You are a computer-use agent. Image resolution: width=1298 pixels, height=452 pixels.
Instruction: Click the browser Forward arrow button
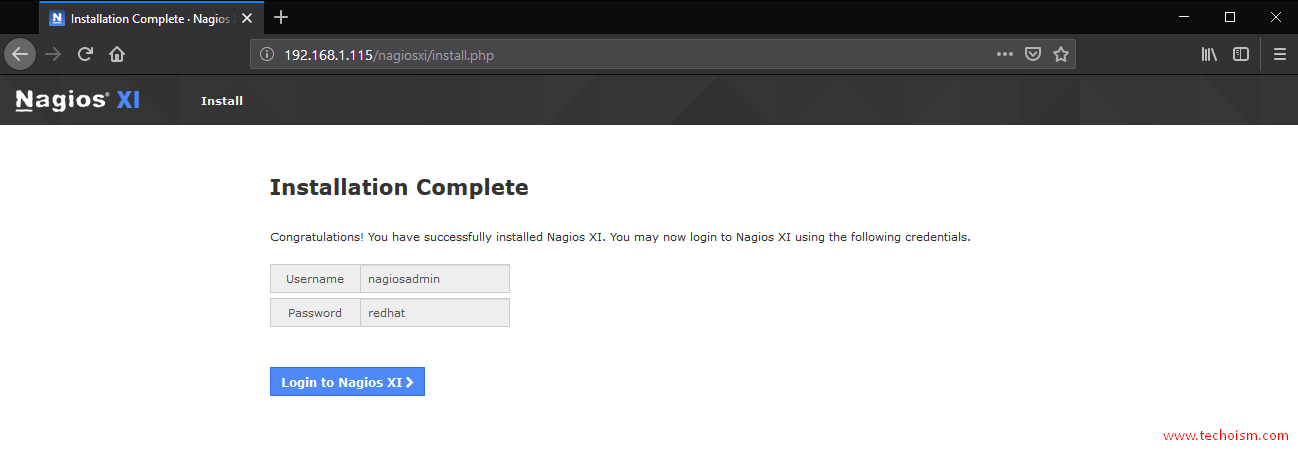(53, 54)
